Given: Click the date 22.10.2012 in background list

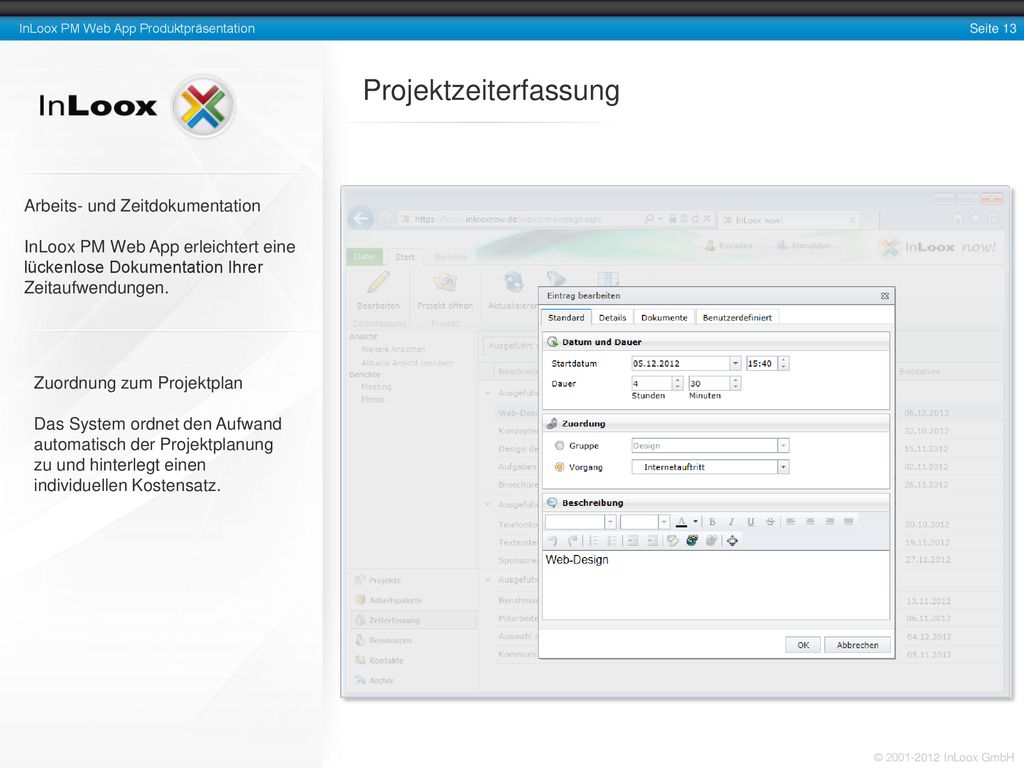Looking at the screenshot, I should coord(927,431).
